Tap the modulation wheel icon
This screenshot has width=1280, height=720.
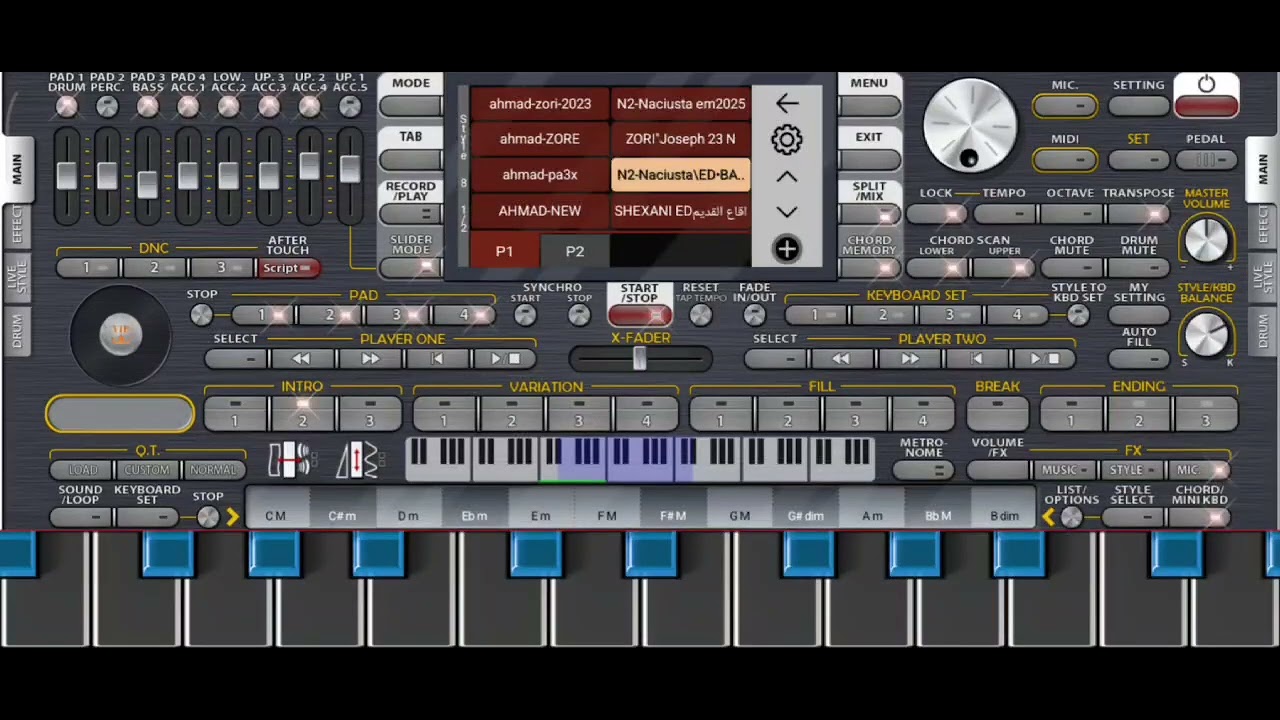tap(358, 459)
